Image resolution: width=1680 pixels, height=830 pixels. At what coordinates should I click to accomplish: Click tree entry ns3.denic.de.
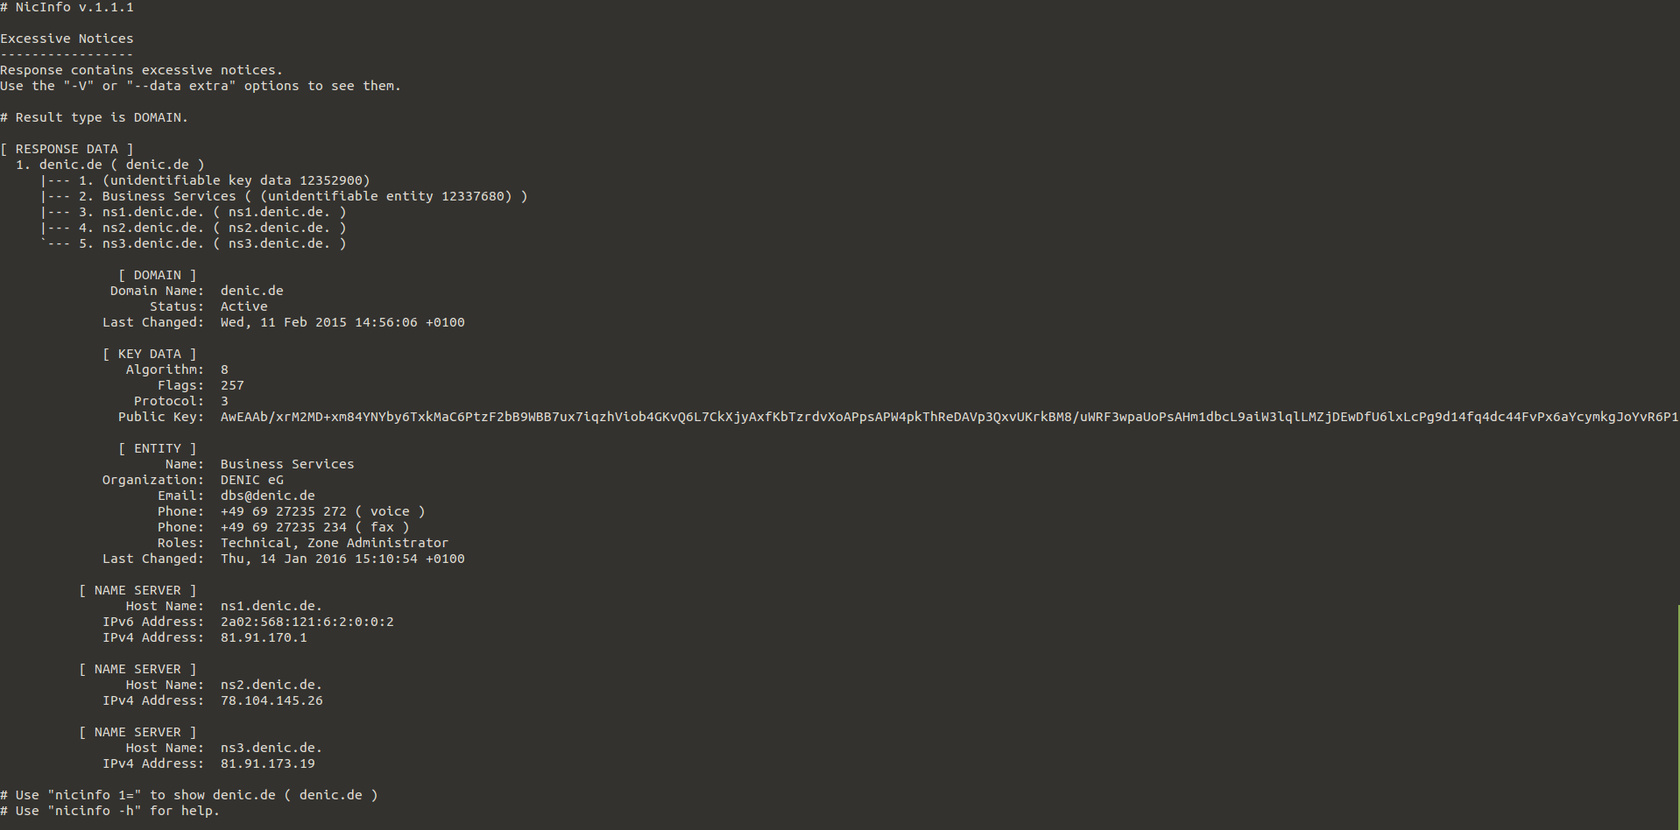point(224,244)
